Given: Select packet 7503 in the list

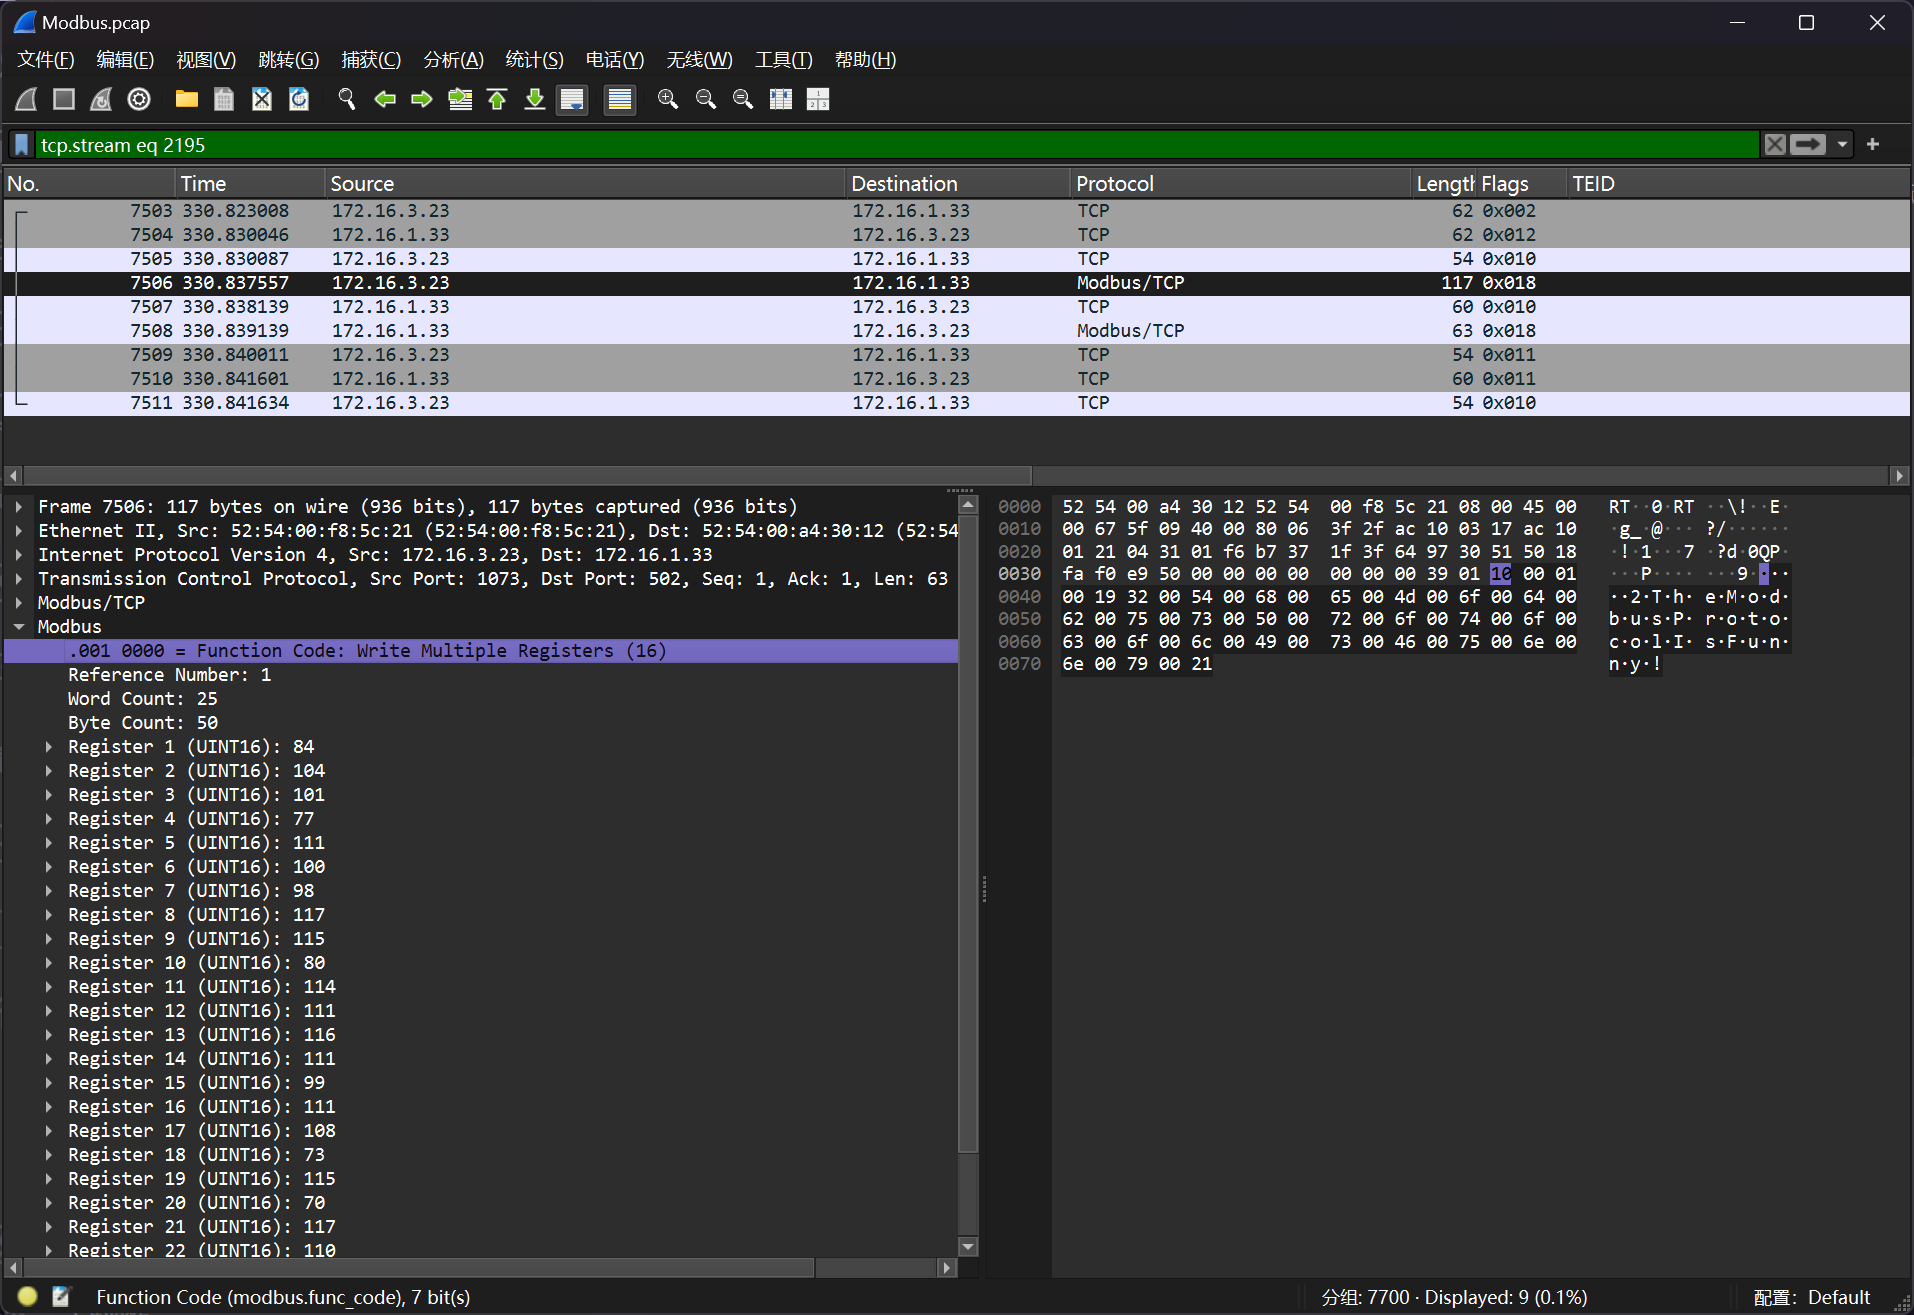Looking at the screenshot, I should point(956,211).
